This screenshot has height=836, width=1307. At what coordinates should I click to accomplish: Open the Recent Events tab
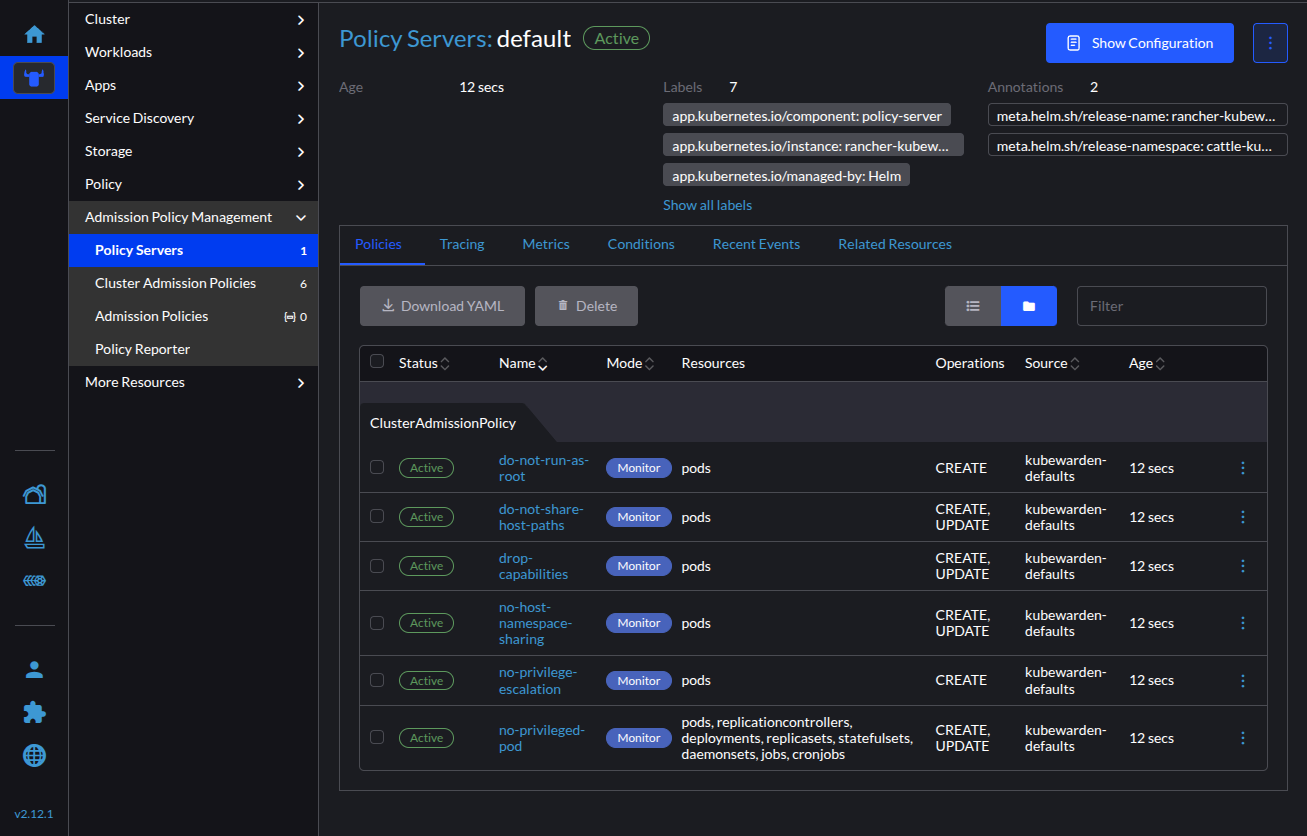point(756,244)
